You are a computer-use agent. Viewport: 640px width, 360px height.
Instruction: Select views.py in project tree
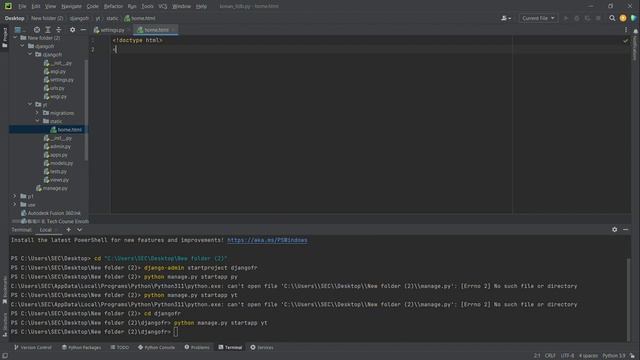coord(56,180)
